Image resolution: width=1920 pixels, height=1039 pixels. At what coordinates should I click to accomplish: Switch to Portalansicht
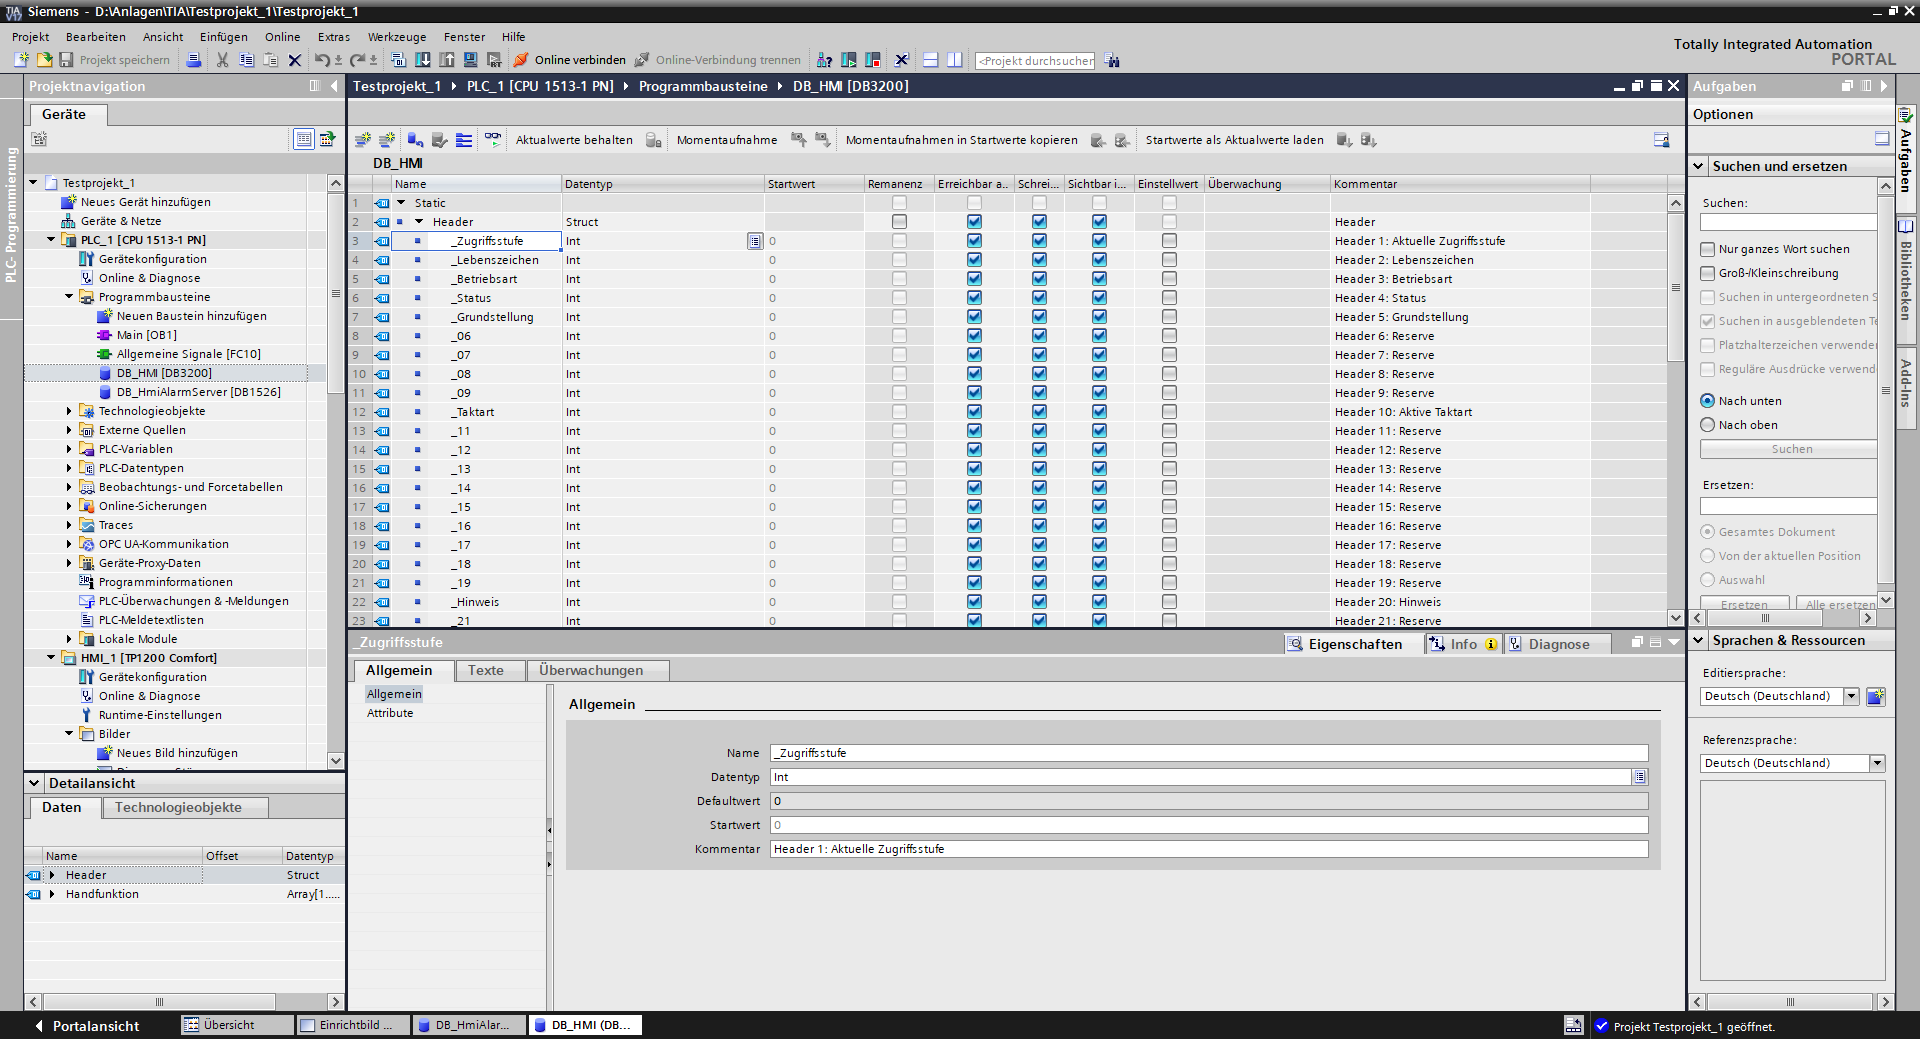point(86,1026)
